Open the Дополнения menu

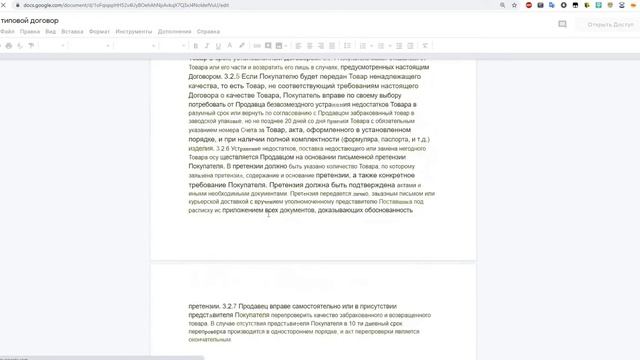click(174, 31)
